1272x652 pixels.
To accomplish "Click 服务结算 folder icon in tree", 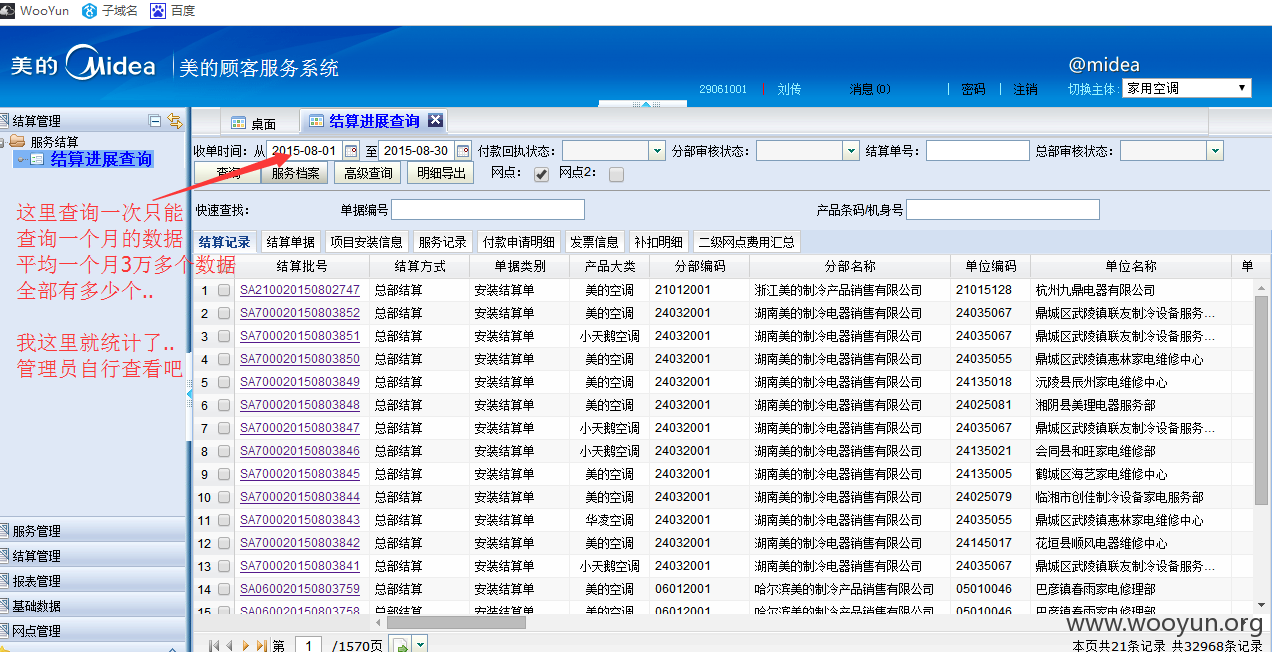I will tap(18, 142).
